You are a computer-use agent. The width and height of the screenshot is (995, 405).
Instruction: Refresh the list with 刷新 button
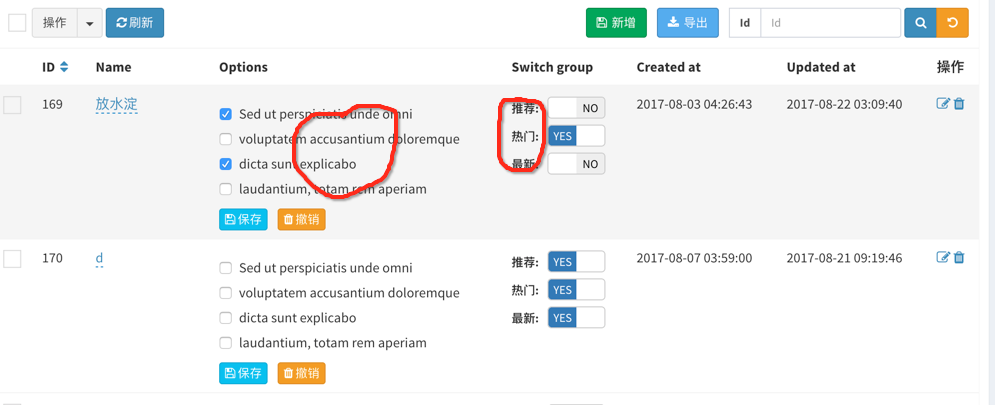pos(135,23)
